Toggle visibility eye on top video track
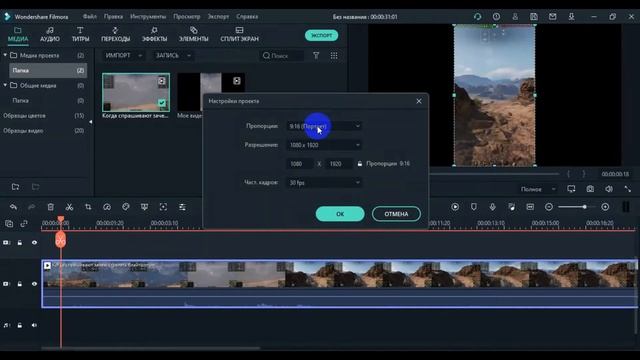This screenshot has height=360, width=640. 34,243
